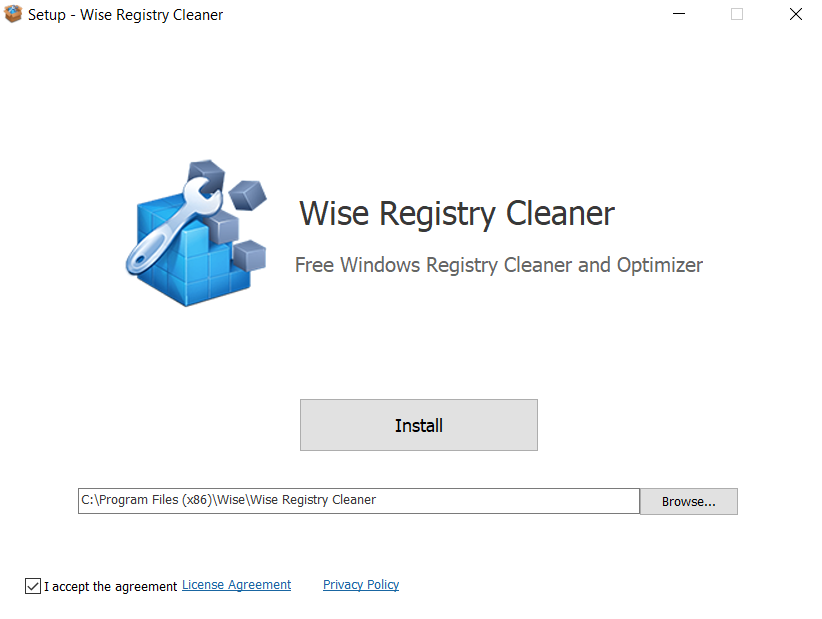The height and width of the screenshot is (619, 822).
Task: Click the Install button
Action: (418, 425)
